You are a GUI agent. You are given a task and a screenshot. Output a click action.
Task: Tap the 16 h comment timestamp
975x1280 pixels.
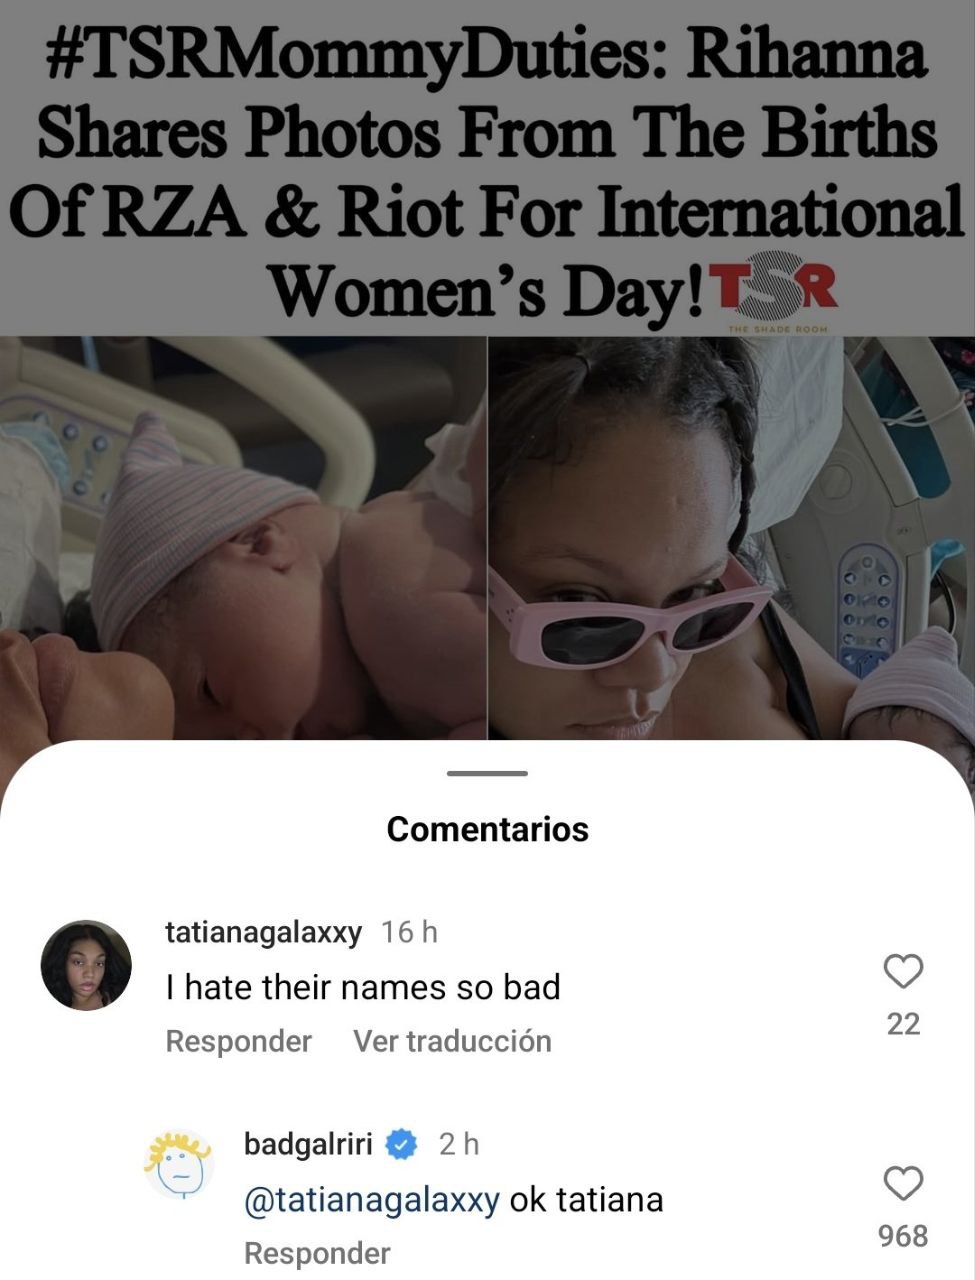point(409,932)
